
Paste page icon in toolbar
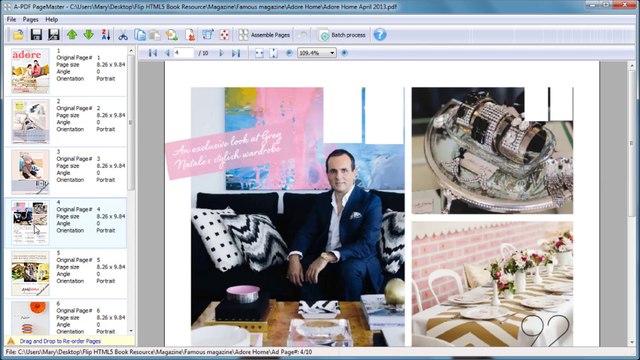click(x=155, y=35)
